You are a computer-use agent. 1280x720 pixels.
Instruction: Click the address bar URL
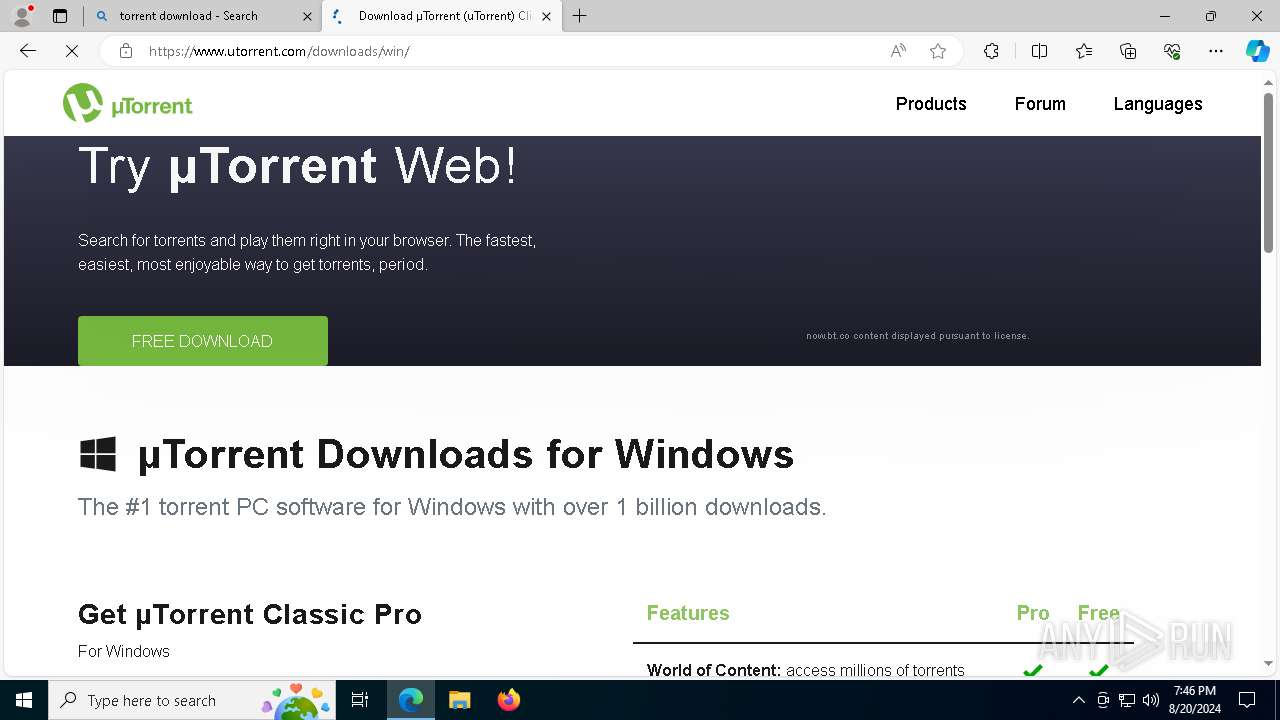[x=279, y=51]
